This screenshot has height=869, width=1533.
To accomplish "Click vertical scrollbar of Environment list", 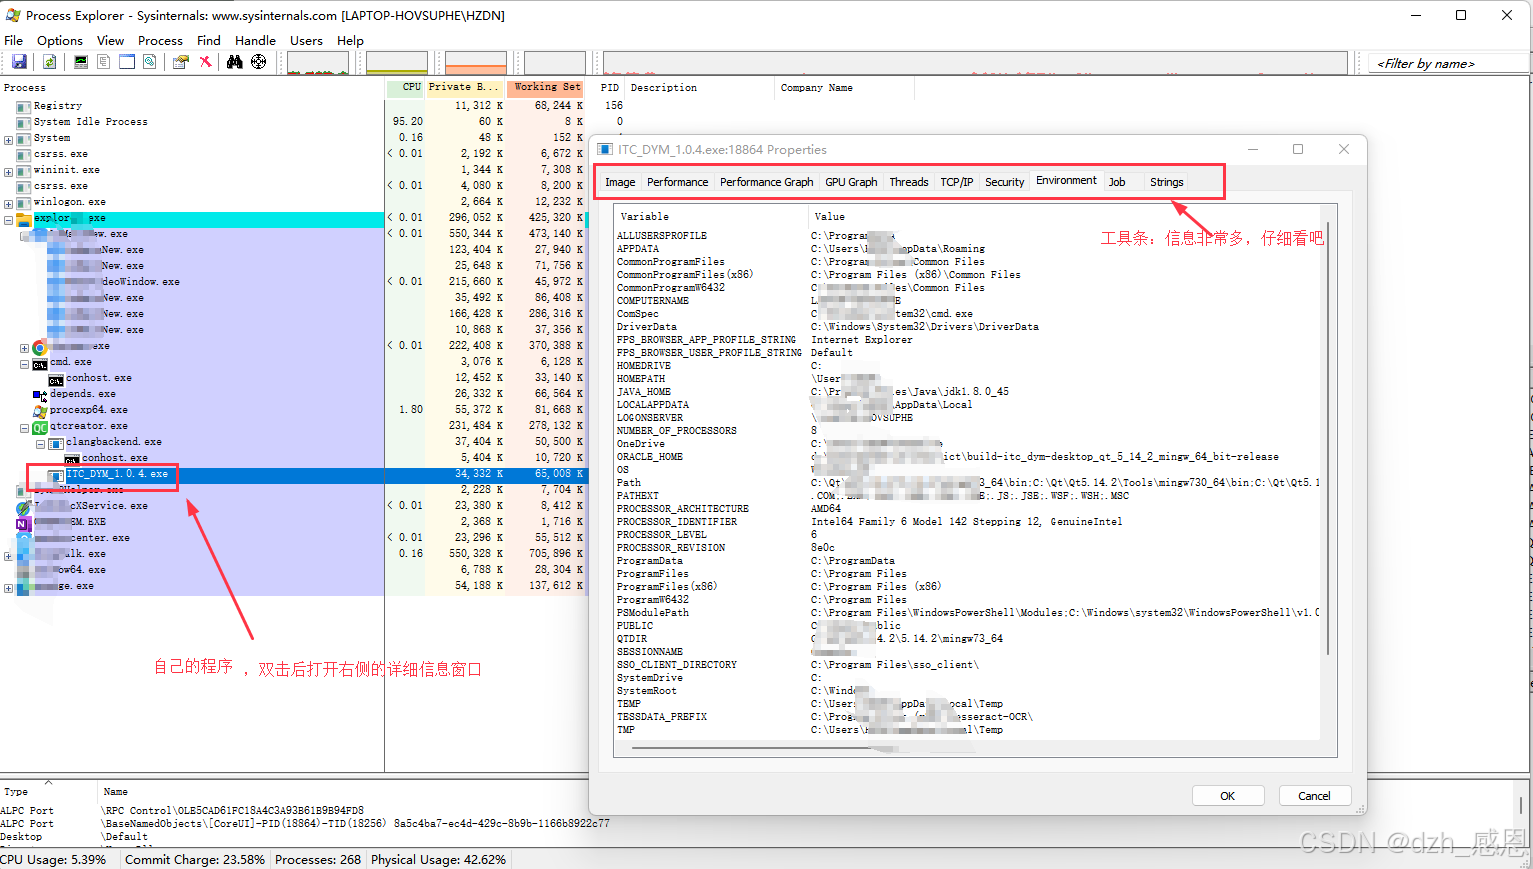I will [x=1328, y=438].
